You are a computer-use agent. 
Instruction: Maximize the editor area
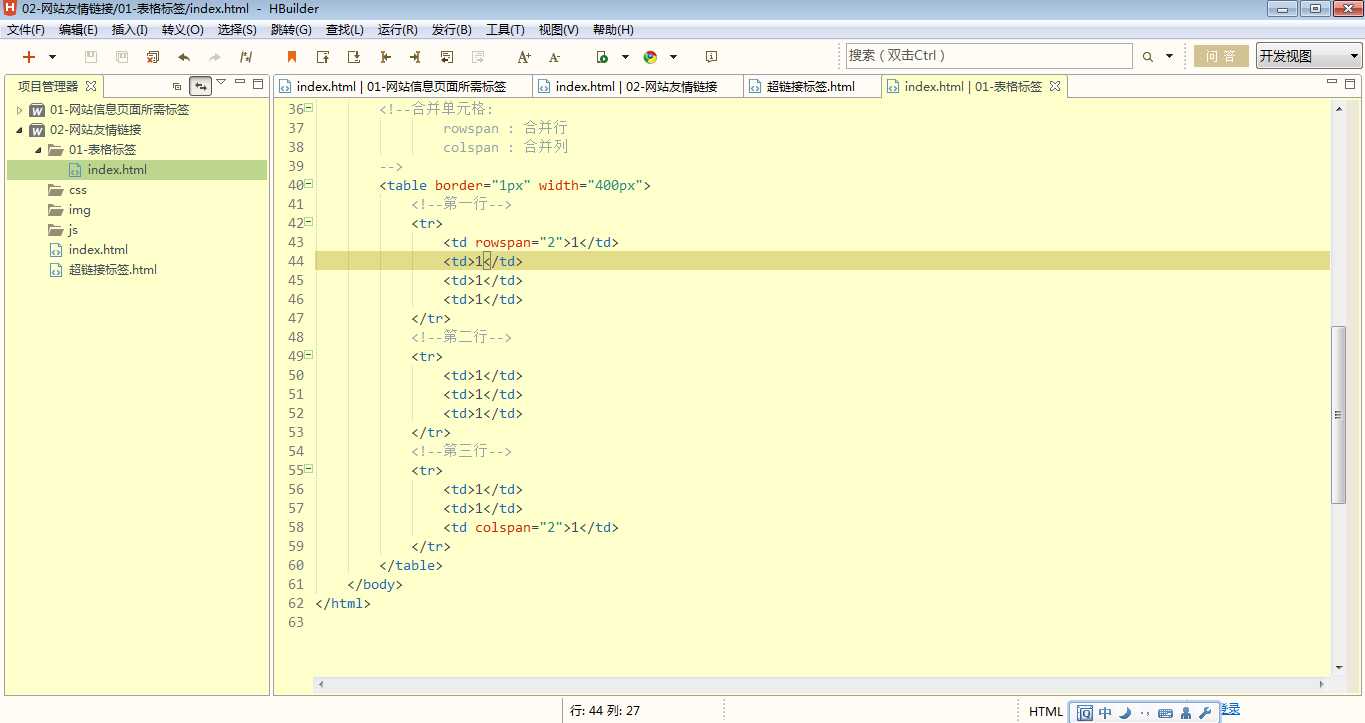1351,84
